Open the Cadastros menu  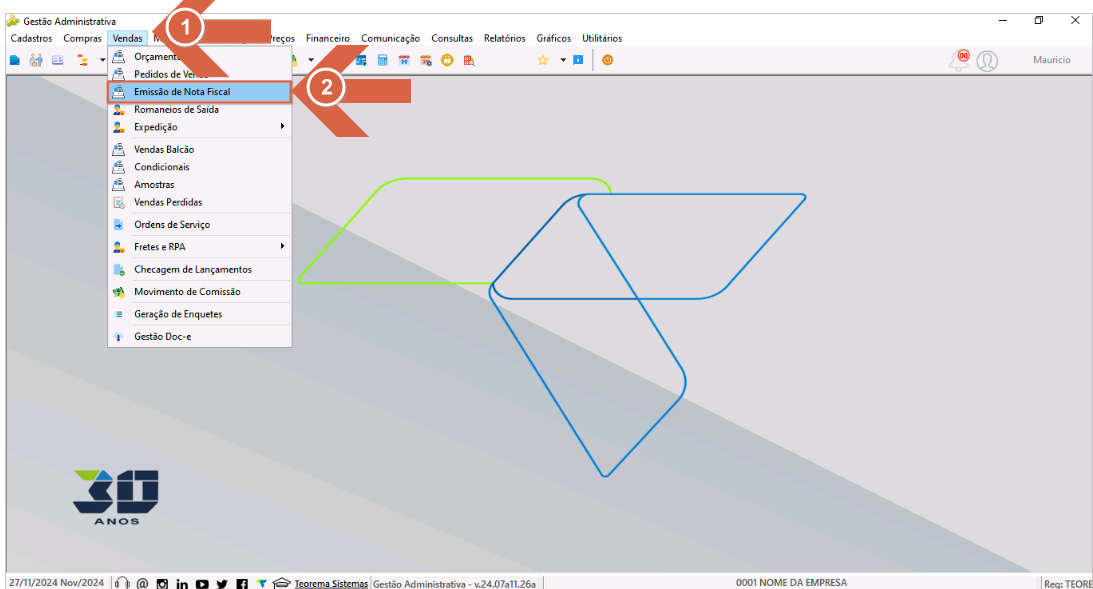(31, 38)
